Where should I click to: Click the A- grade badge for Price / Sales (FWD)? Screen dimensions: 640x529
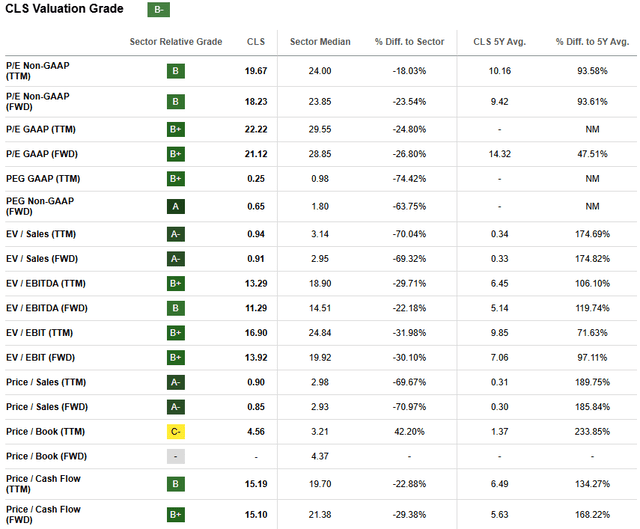[x=176, y=407]
